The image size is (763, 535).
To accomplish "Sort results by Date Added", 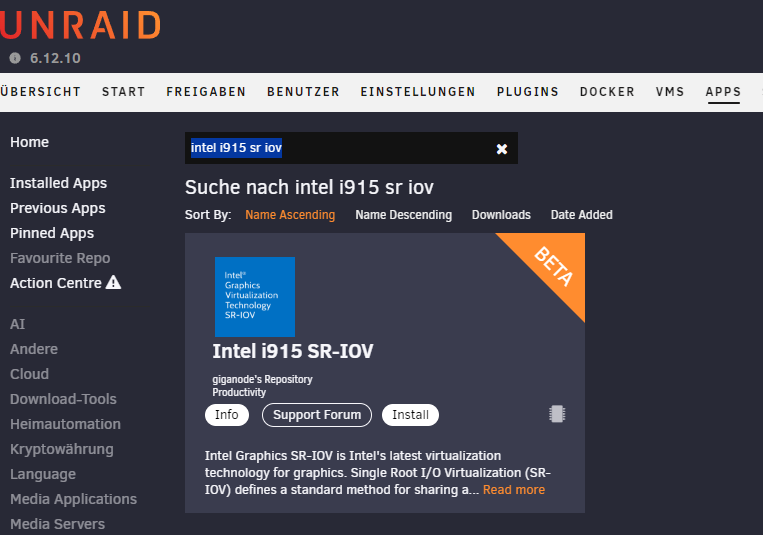I will [x=581, y=215].
